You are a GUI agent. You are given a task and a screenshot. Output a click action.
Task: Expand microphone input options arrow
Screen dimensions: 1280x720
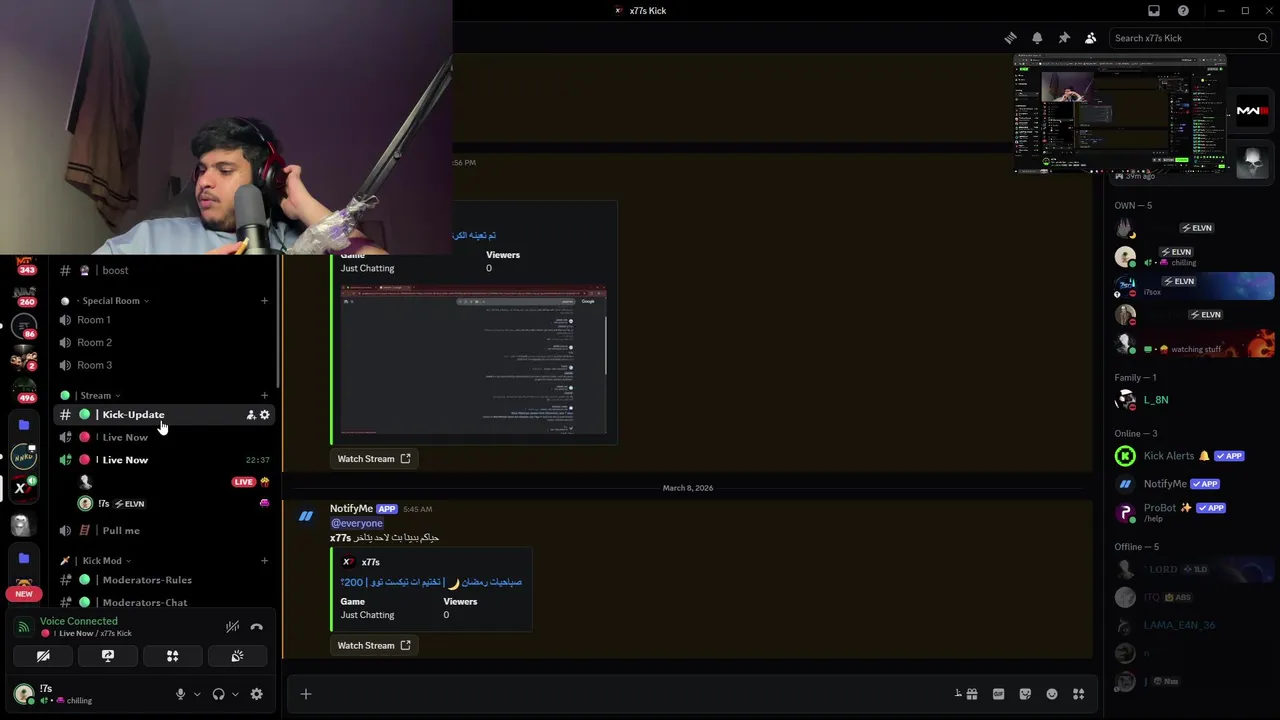tap(197, 694)
